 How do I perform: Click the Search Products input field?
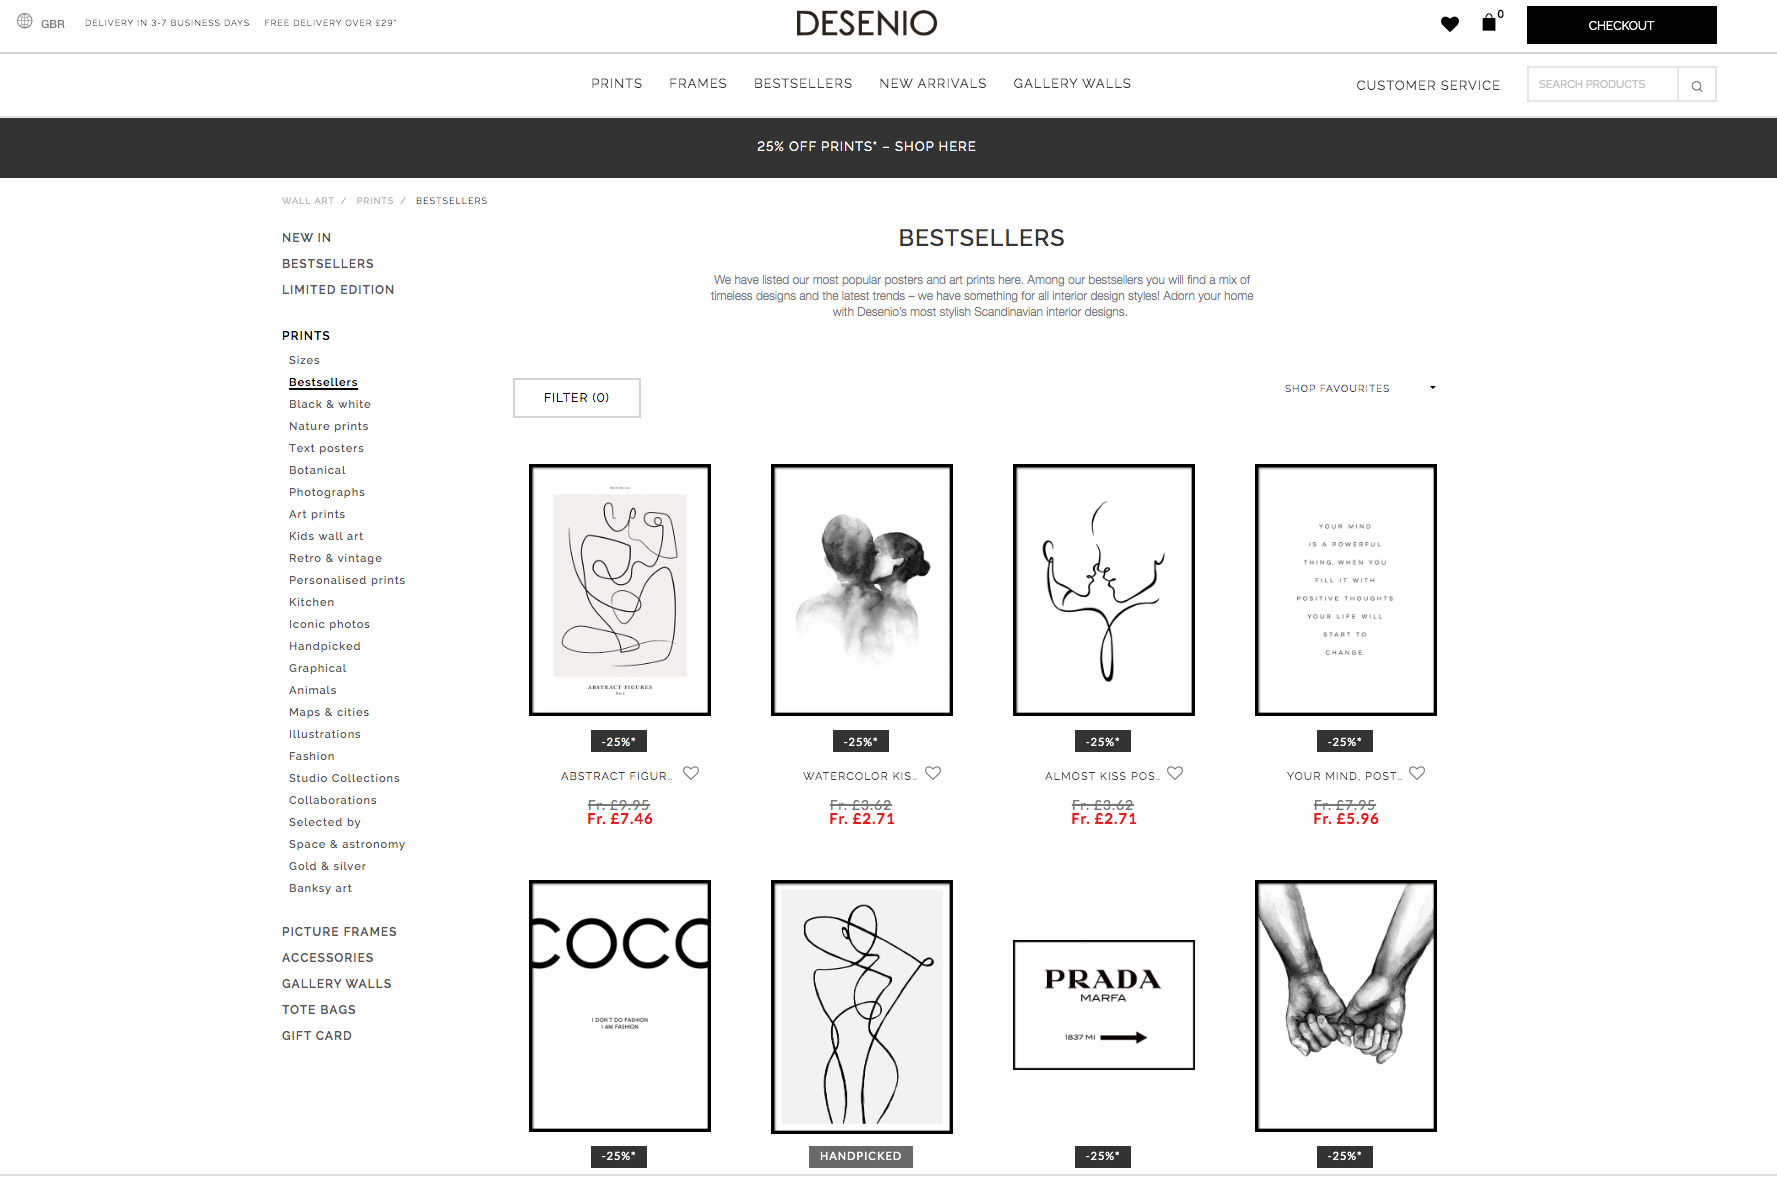pyautogui.click(x=1601, y=85)
